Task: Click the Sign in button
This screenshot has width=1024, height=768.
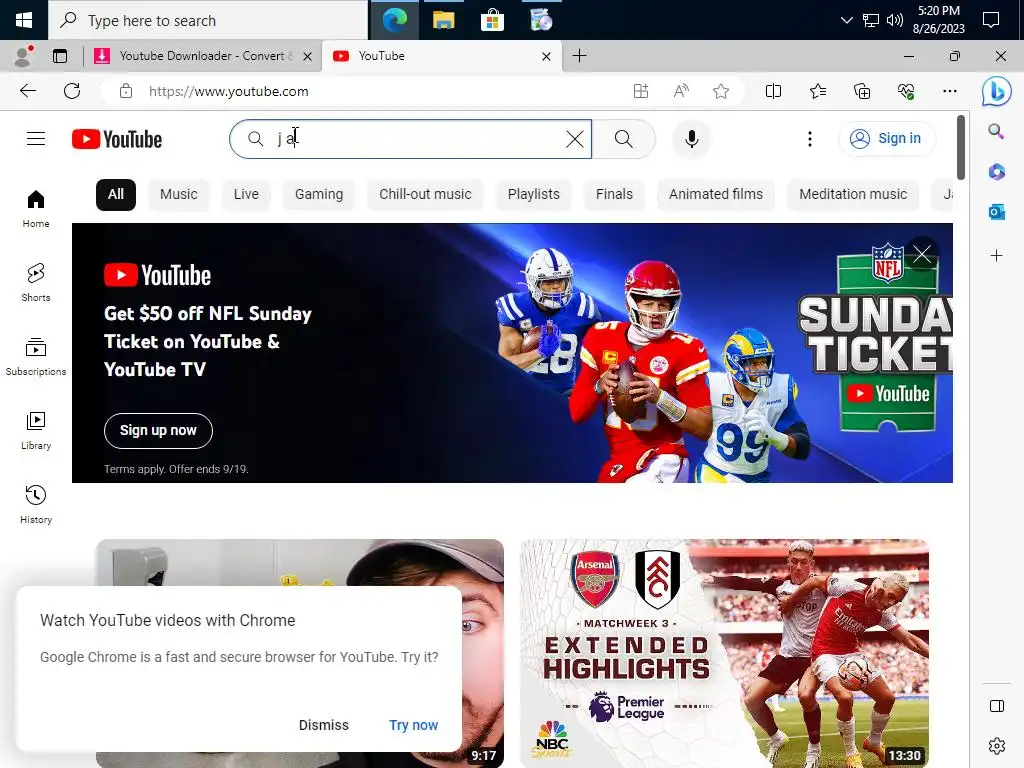Action: (886, 138)
